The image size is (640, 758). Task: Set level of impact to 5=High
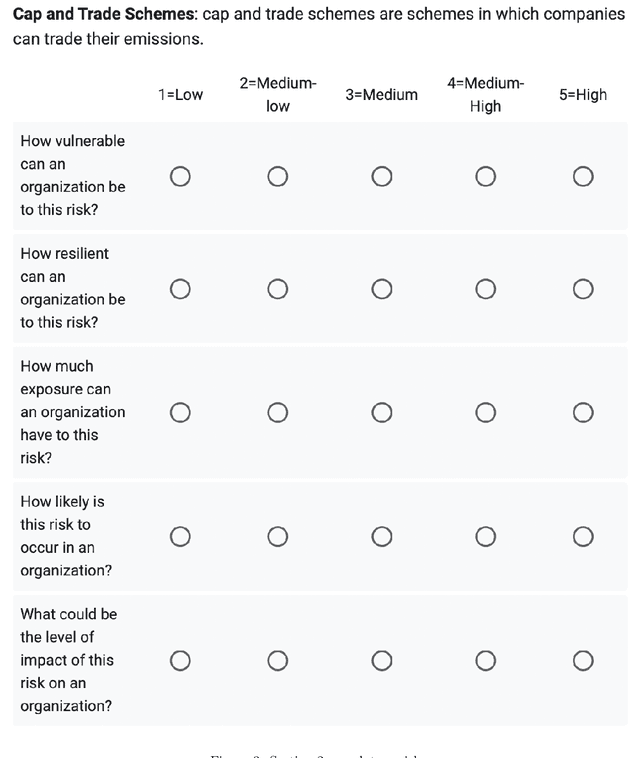(583, 660)
